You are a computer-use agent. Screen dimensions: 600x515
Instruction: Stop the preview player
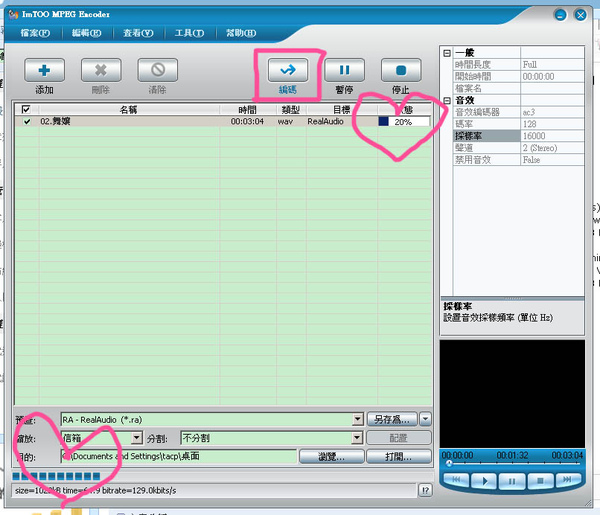pyautogui.click(x=540, y=481)
